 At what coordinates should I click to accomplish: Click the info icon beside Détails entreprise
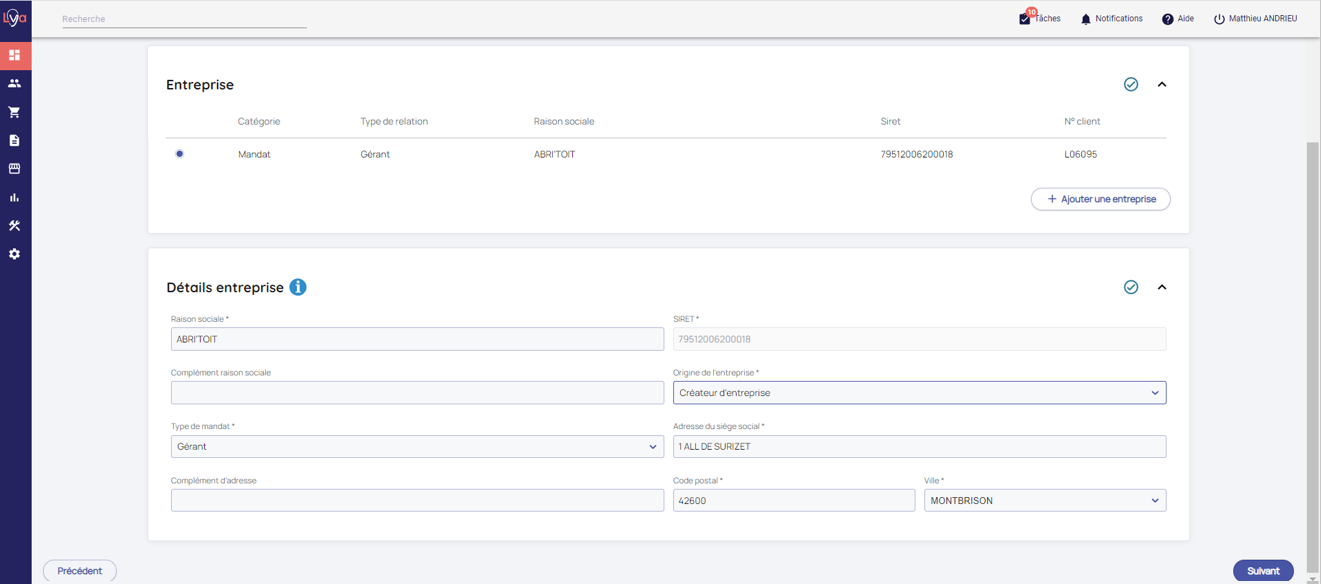(298, 287)
